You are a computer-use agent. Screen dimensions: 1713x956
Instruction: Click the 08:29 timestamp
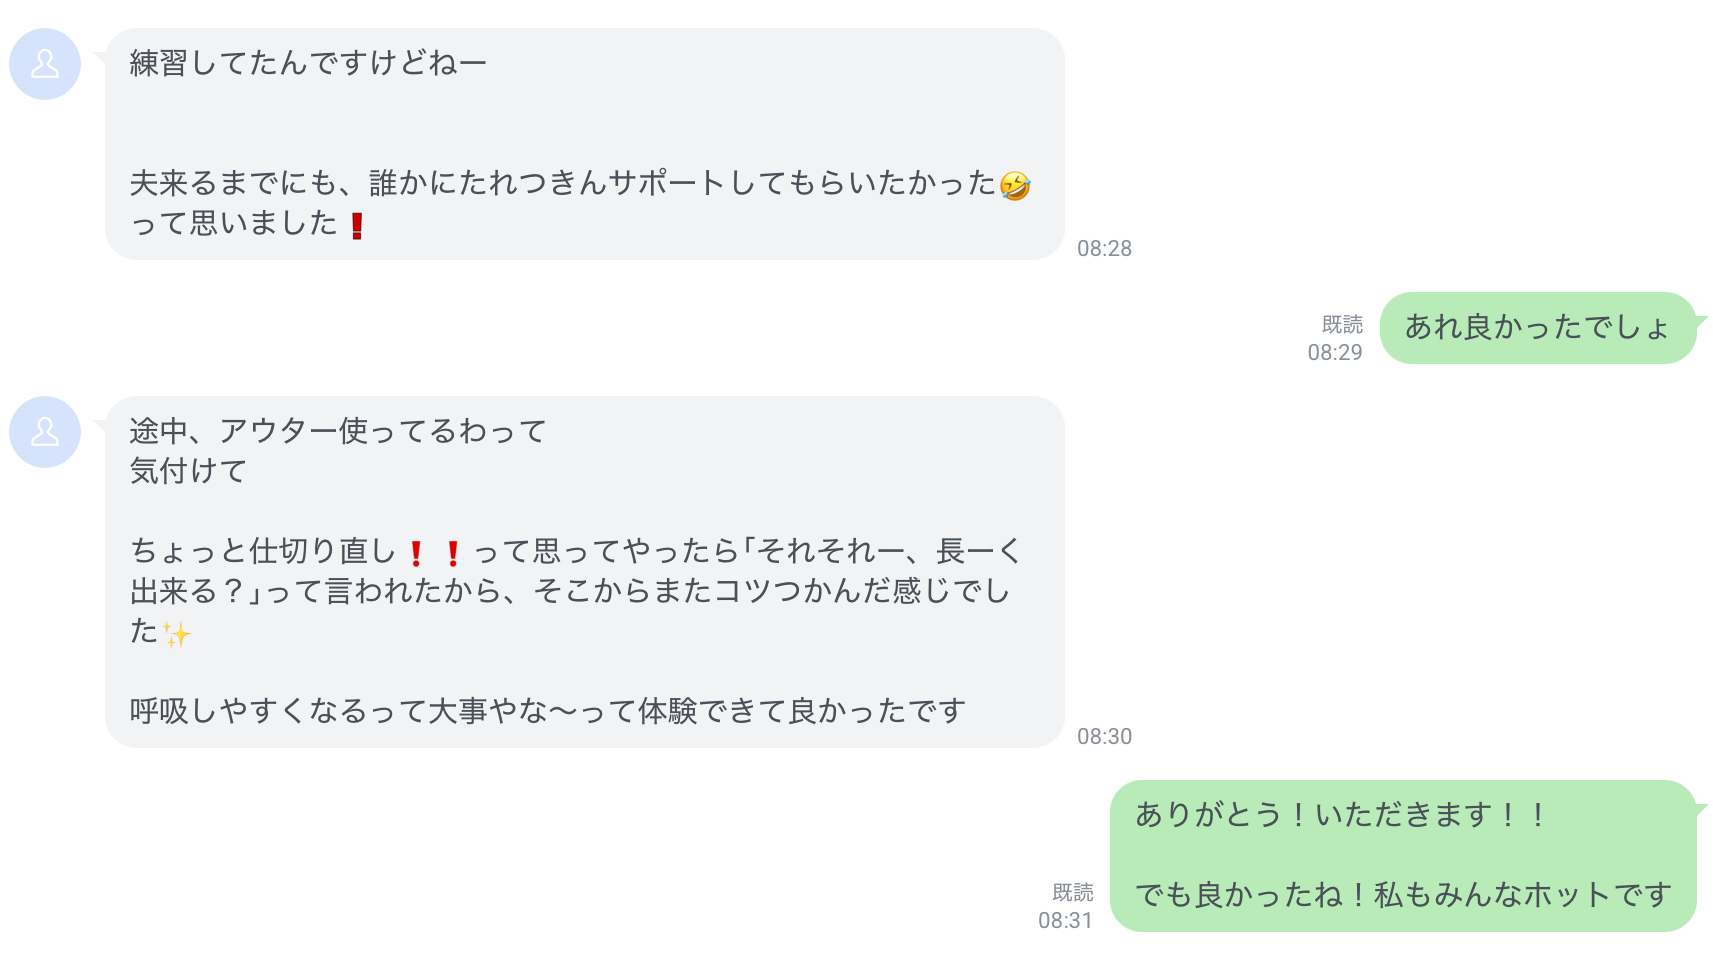click(1335, 352)
